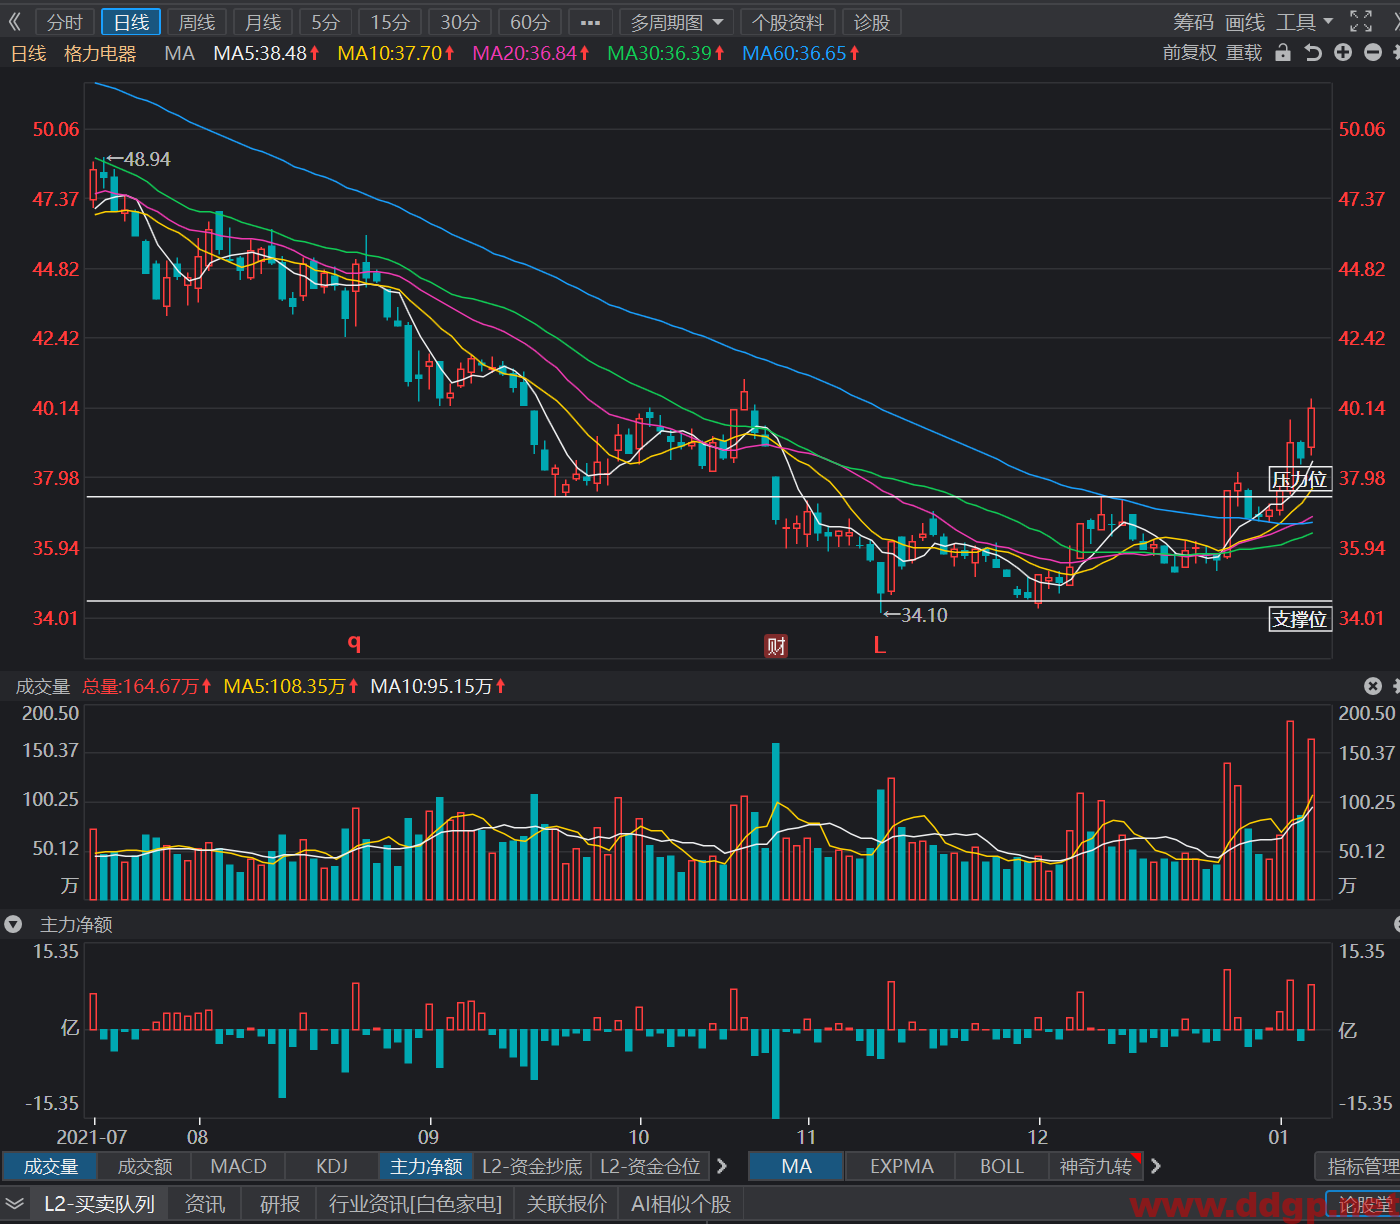This screenshot has height=1224, width=1400.
Task: Click the red q marker on timeline
Action: point(354,642)
